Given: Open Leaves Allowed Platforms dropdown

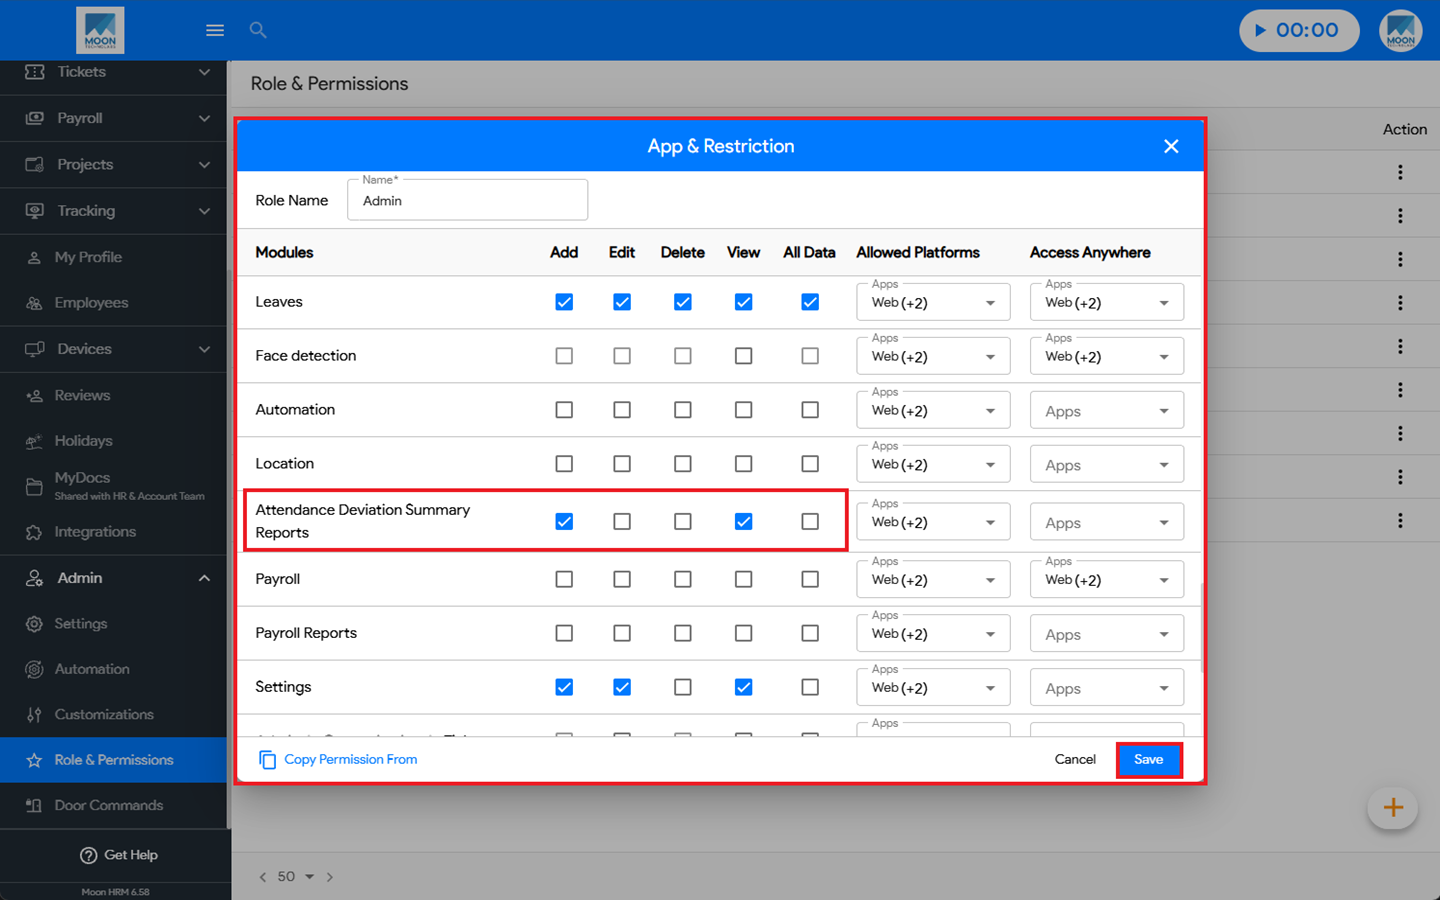Looking at the screenshot, I should click(x=933, y=302).
